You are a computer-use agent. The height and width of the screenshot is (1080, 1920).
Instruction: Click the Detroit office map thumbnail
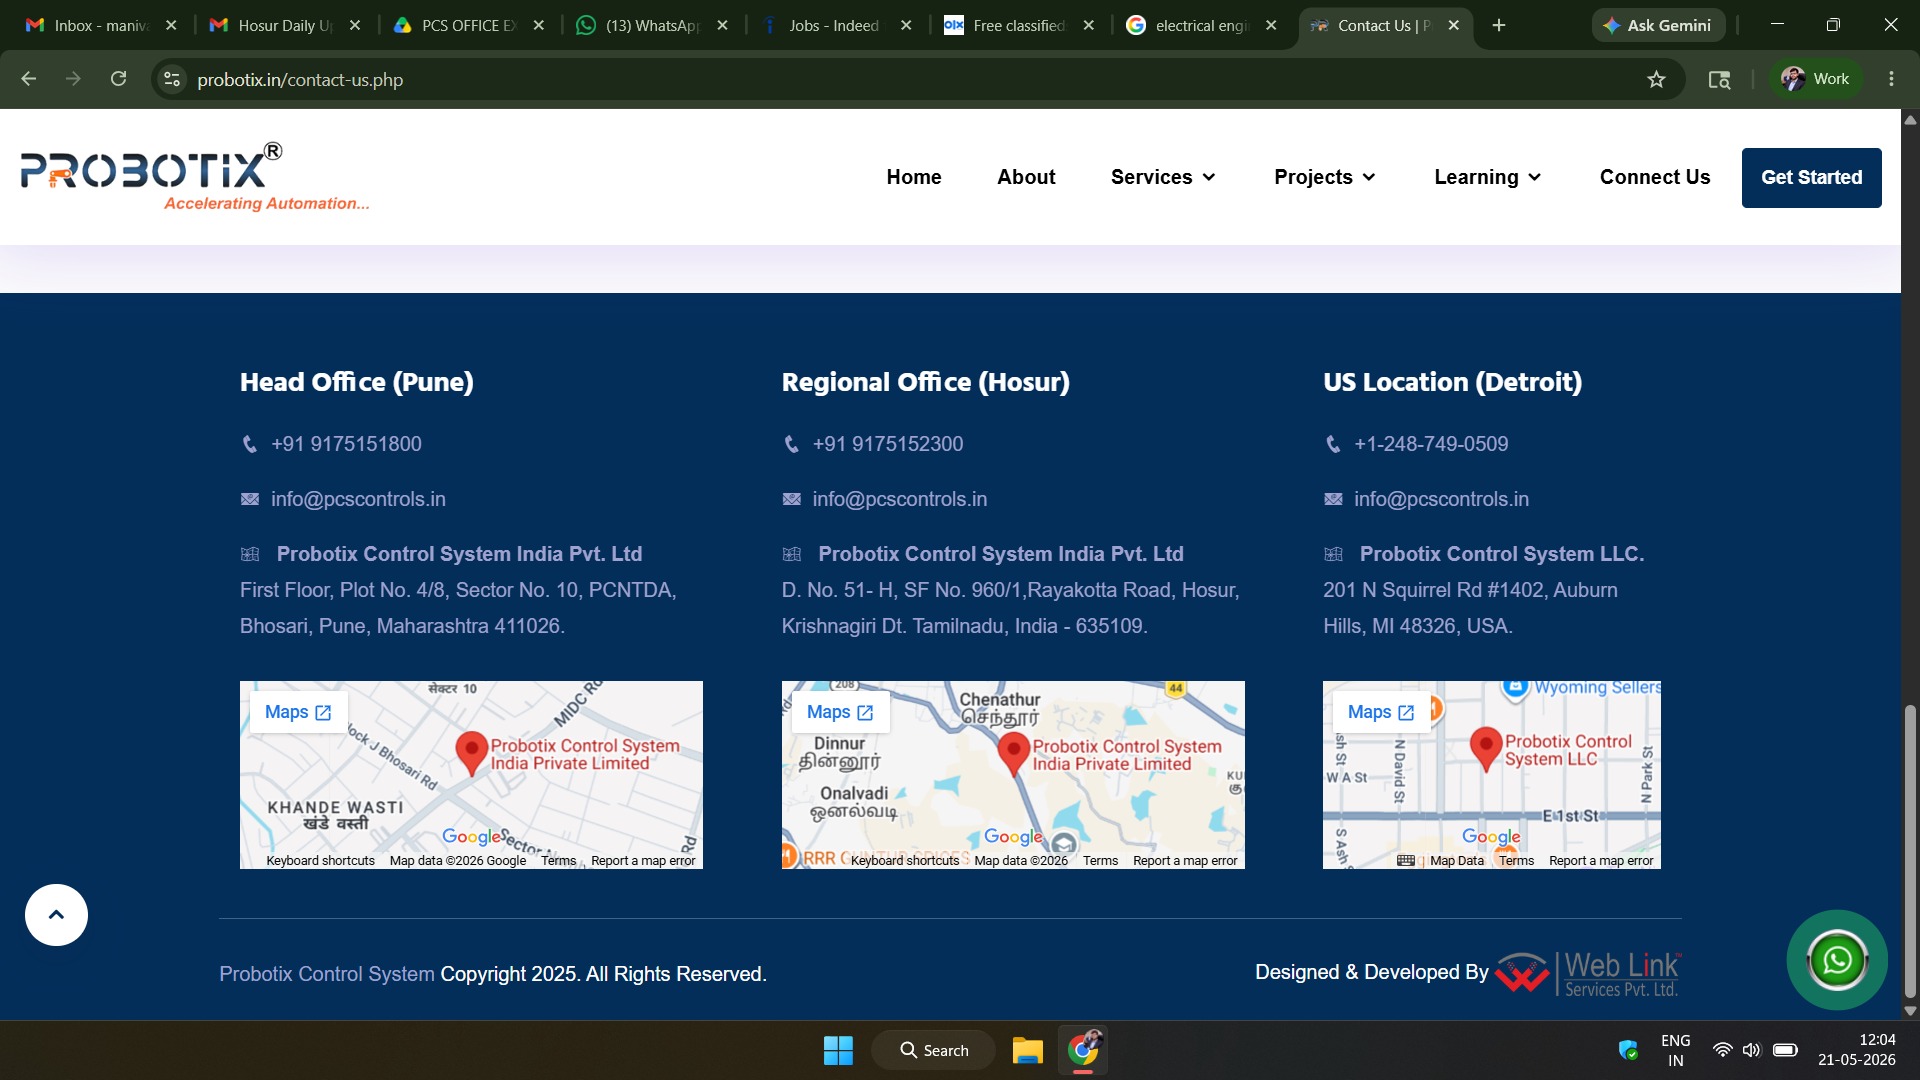pyautogui.click(x=1491, y=775)
